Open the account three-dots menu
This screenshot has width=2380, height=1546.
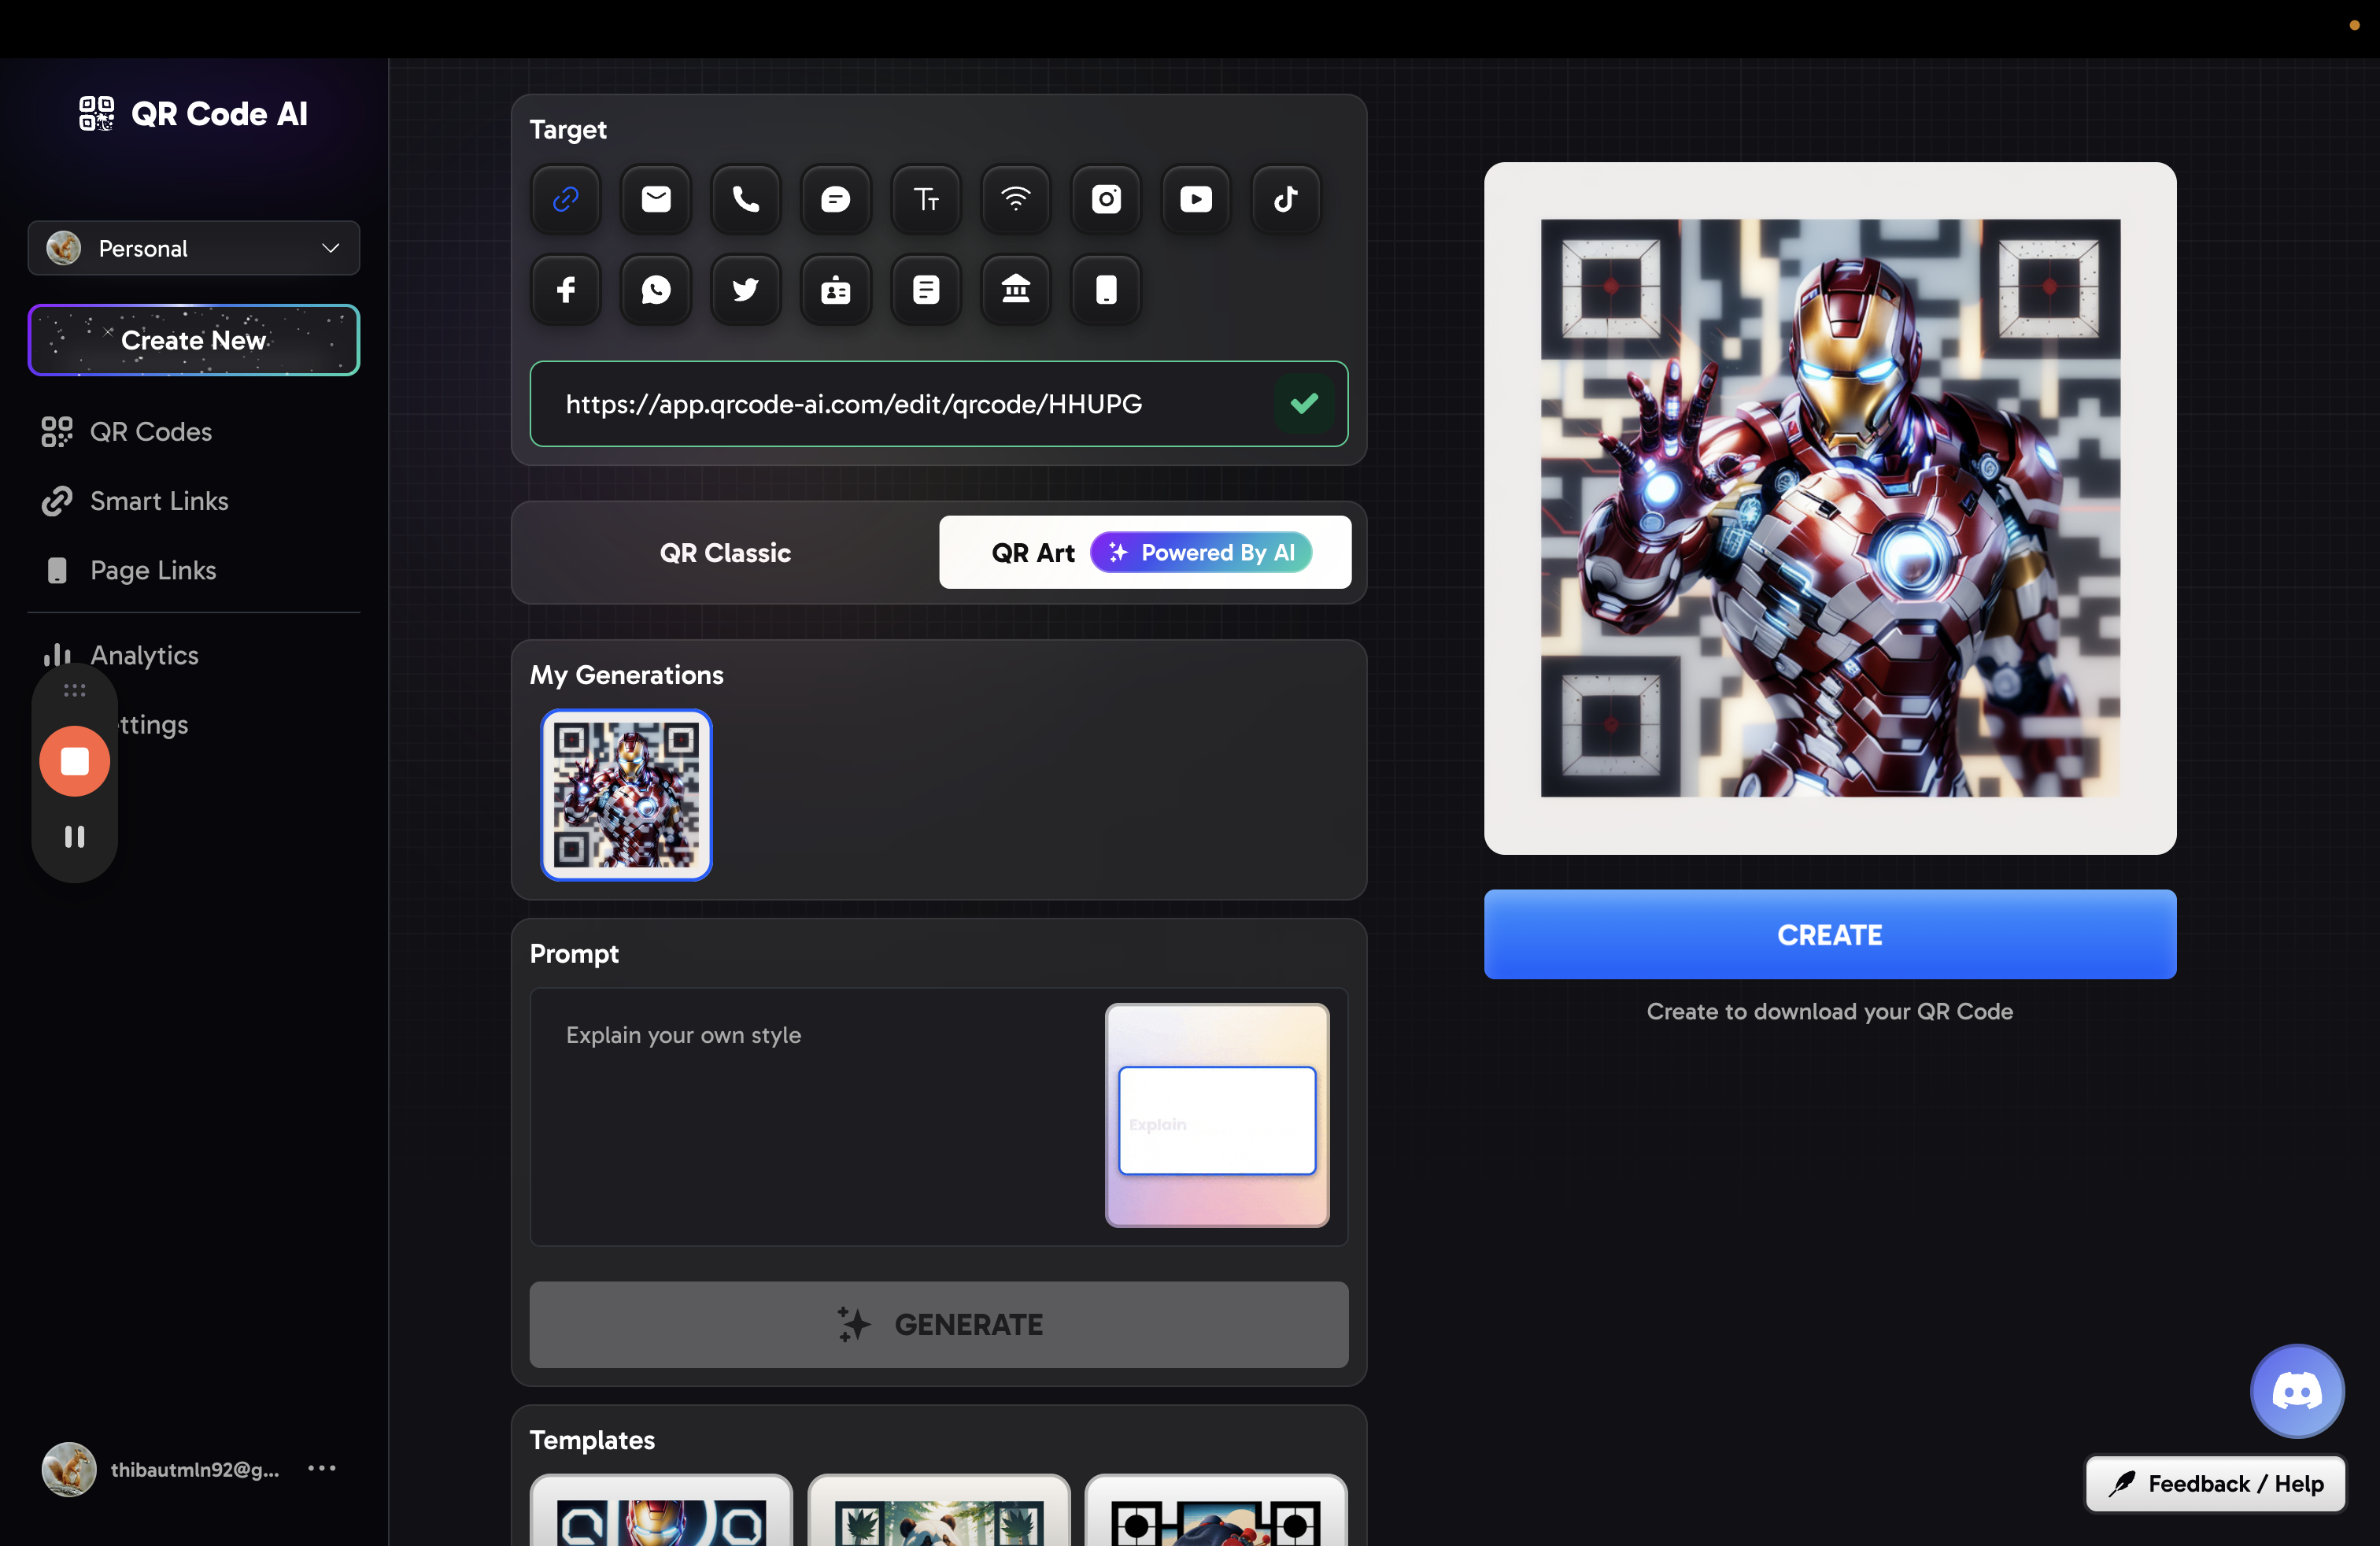[x=322, y=1468]
